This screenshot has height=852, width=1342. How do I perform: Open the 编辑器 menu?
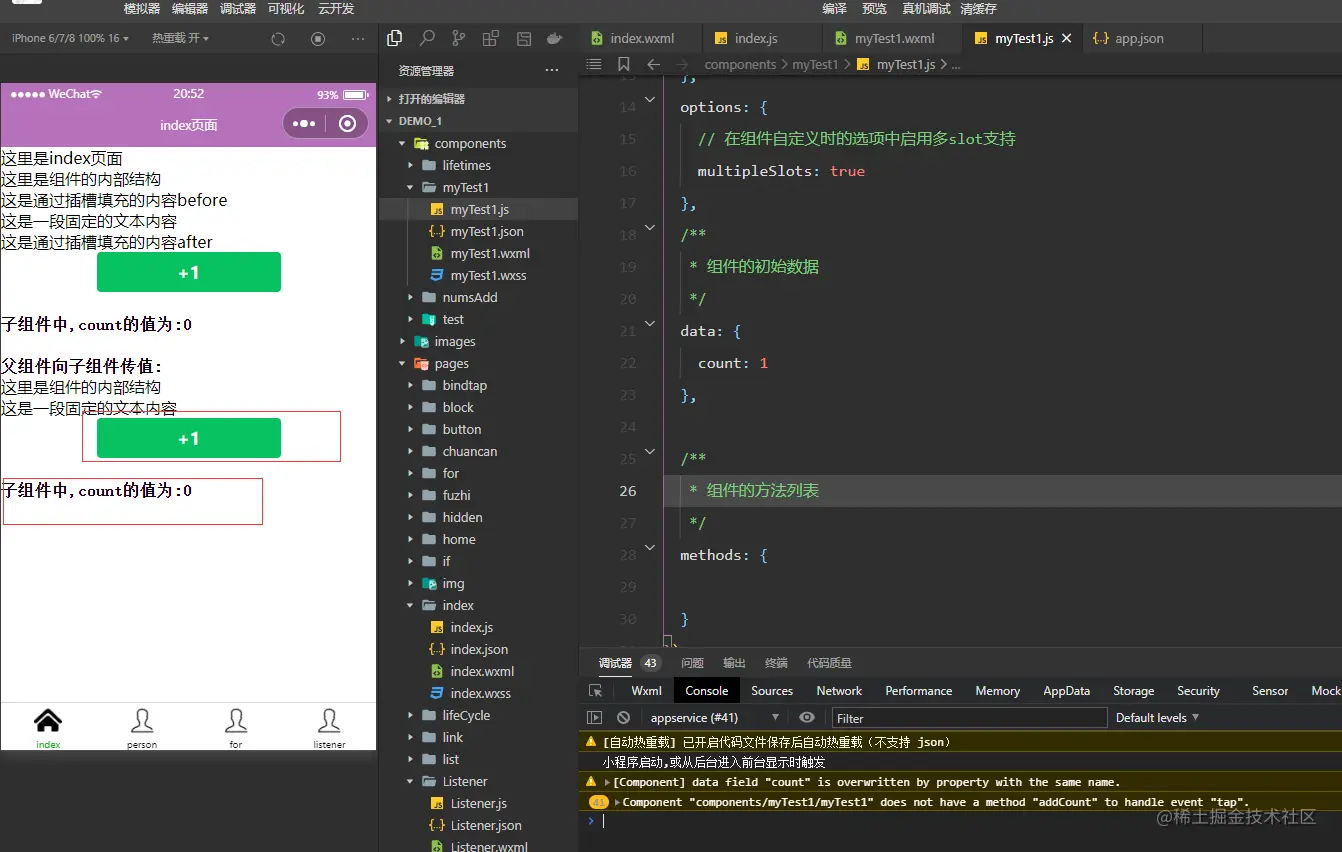(x=190, y=8)
